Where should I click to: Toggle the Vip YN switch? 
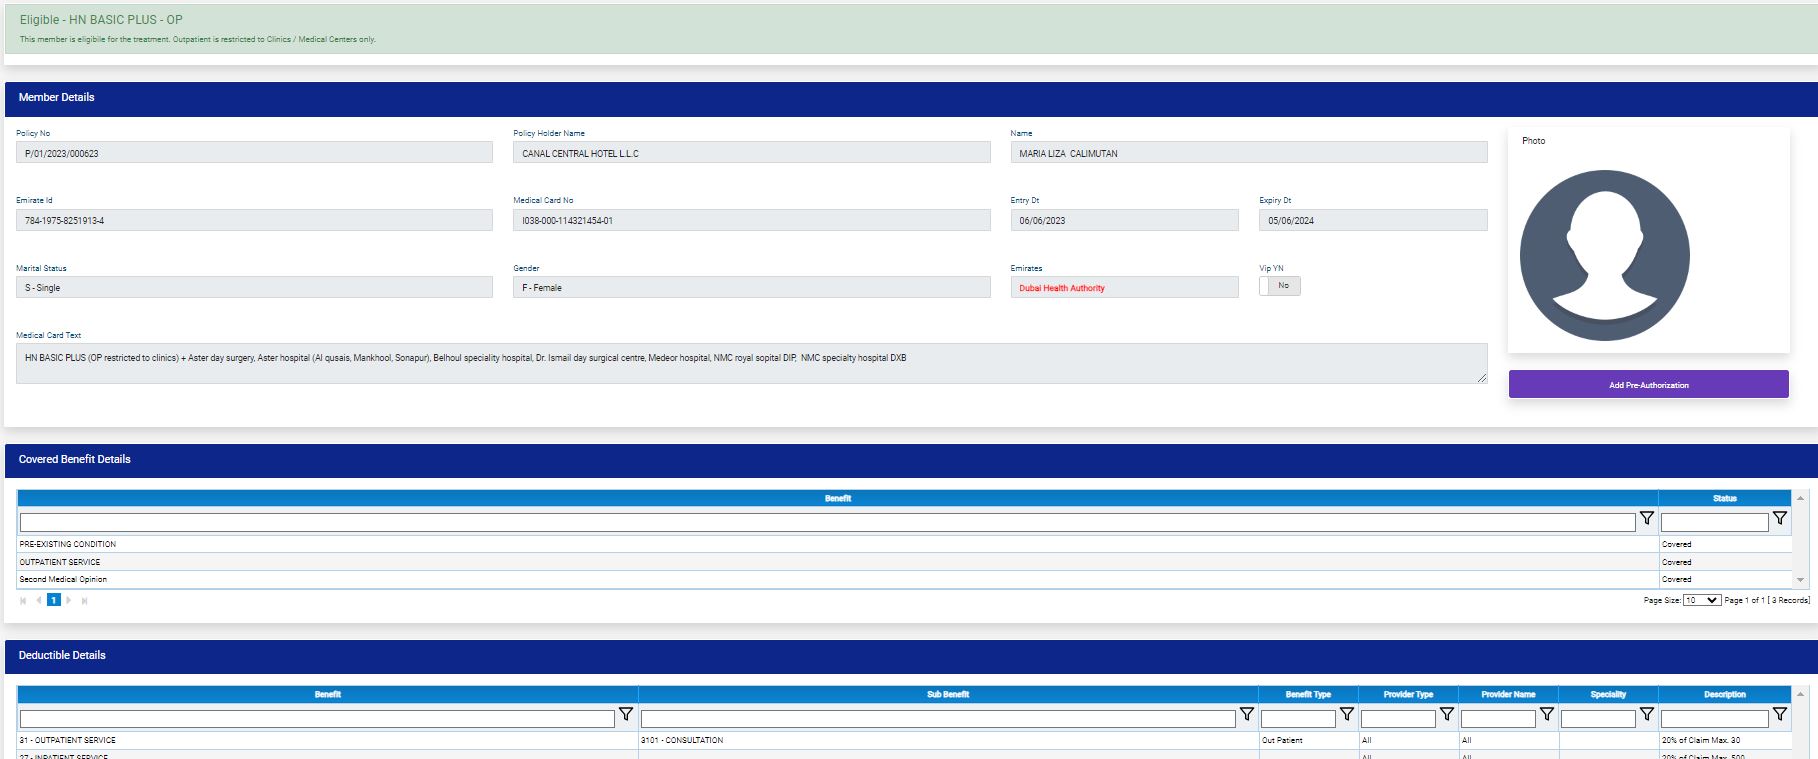1279,286
